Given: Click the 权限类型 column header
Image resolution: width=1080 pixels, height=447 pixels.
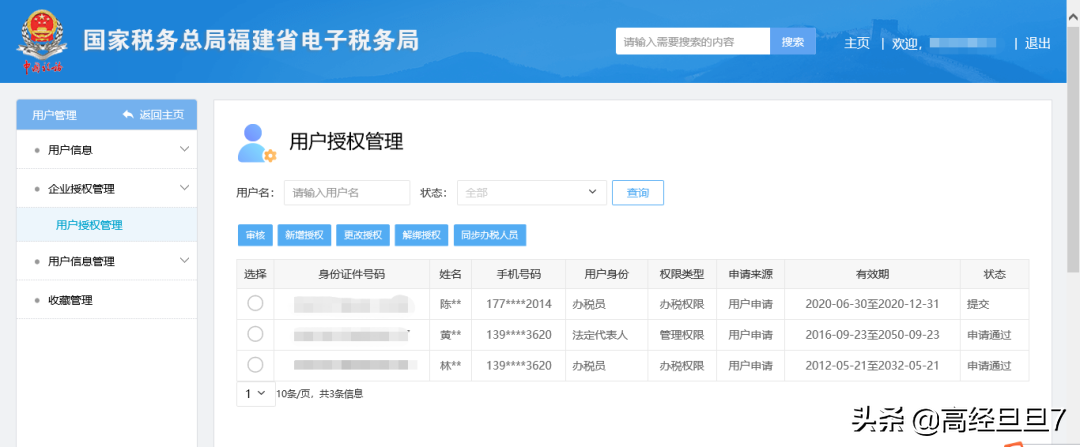Looking at the screenshot, I should point(682,274).
